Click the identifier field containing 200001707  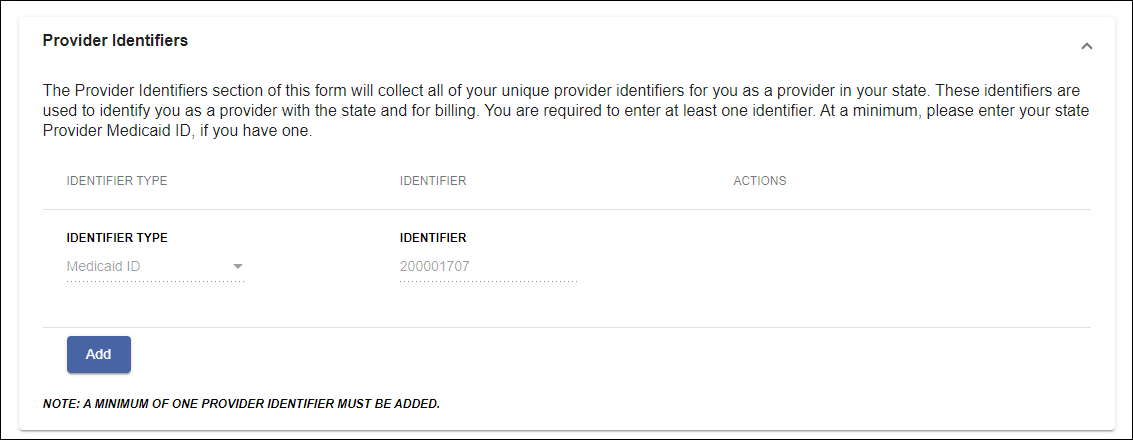click(x=488, y=267)
